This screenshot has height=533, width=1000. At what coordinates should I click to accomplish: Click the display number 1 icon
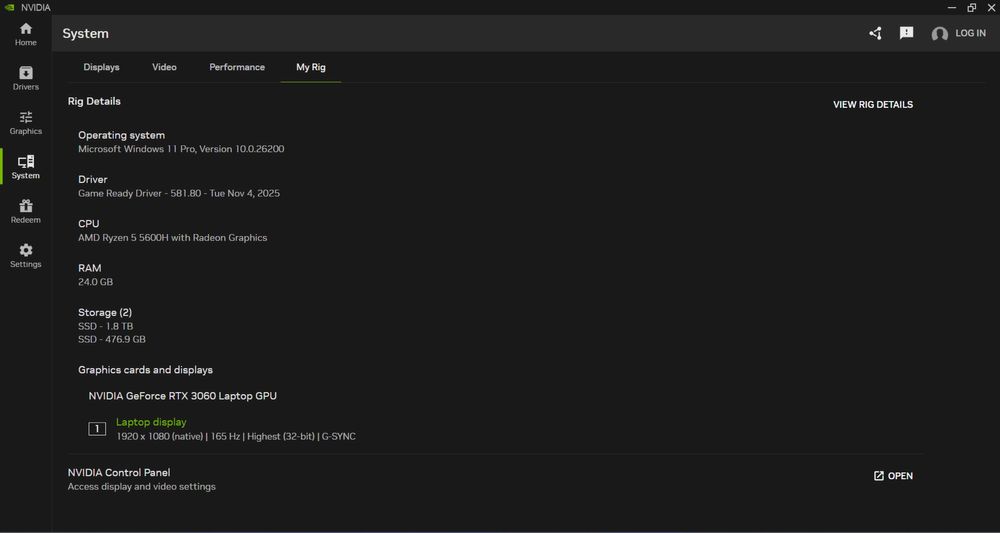click(x=97, y=429)
